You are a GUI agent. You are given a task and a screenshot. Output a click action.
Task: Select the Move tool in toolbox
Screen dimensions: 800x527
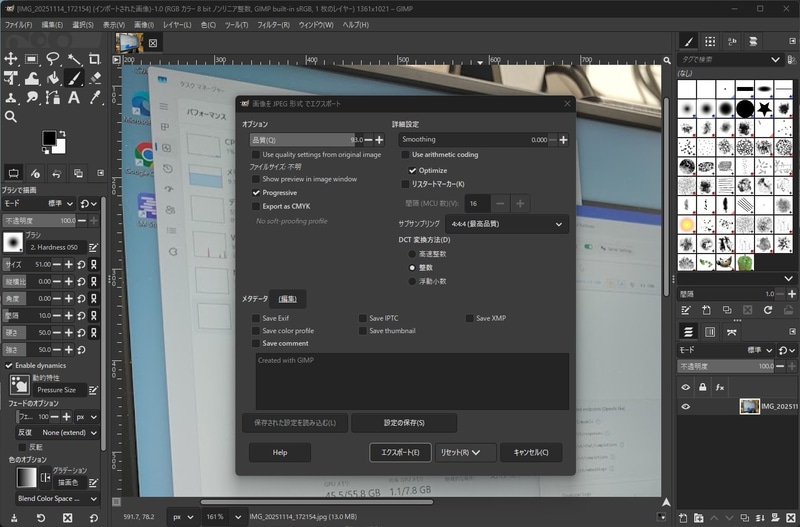11,59
